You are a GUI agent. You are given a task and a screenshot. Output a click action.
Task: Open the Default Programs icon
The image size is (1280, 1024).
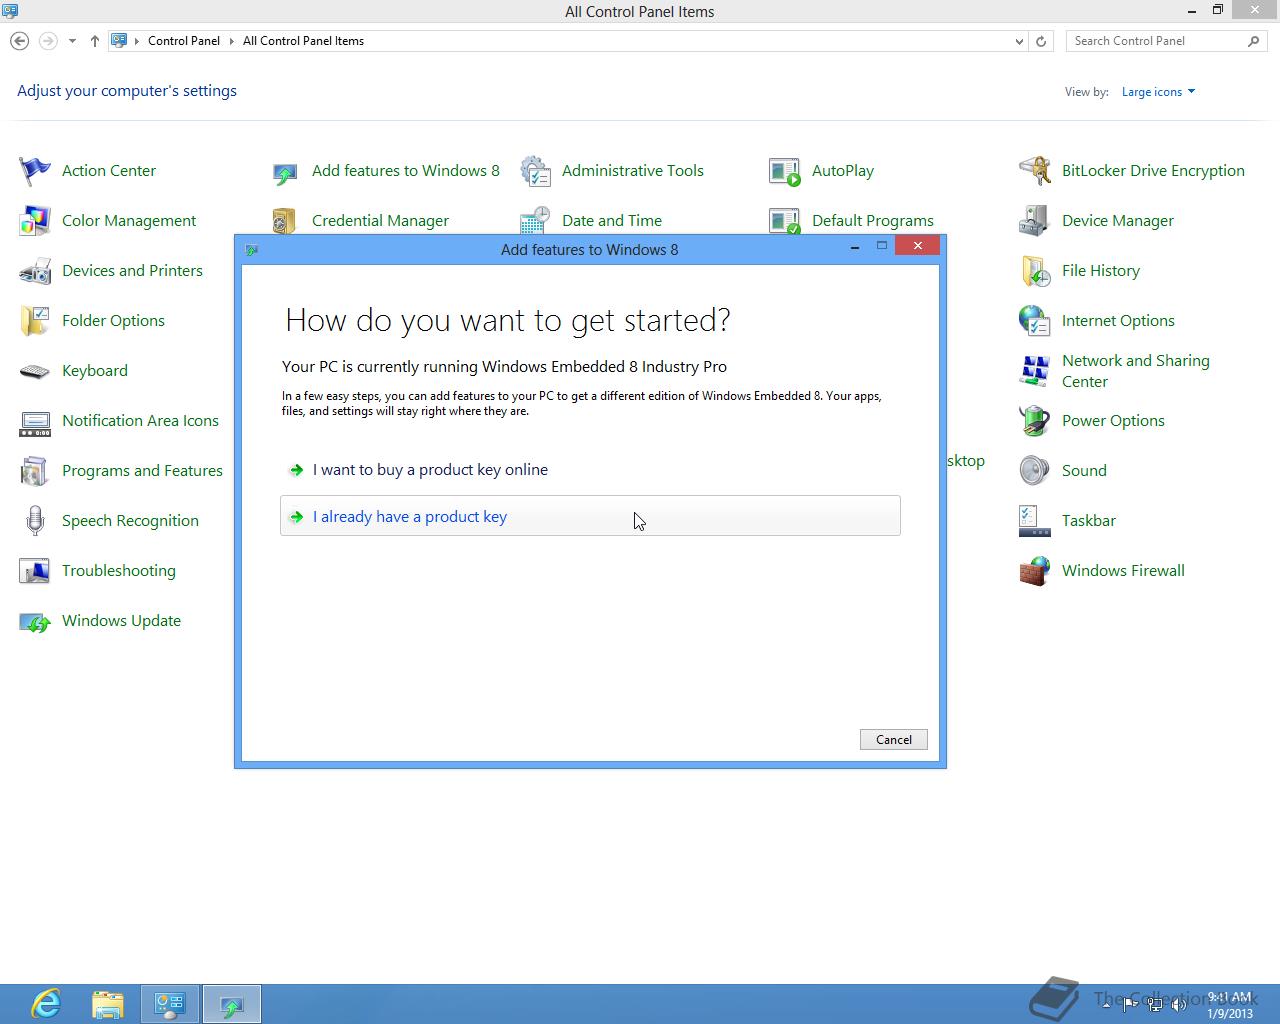[785, 220]
